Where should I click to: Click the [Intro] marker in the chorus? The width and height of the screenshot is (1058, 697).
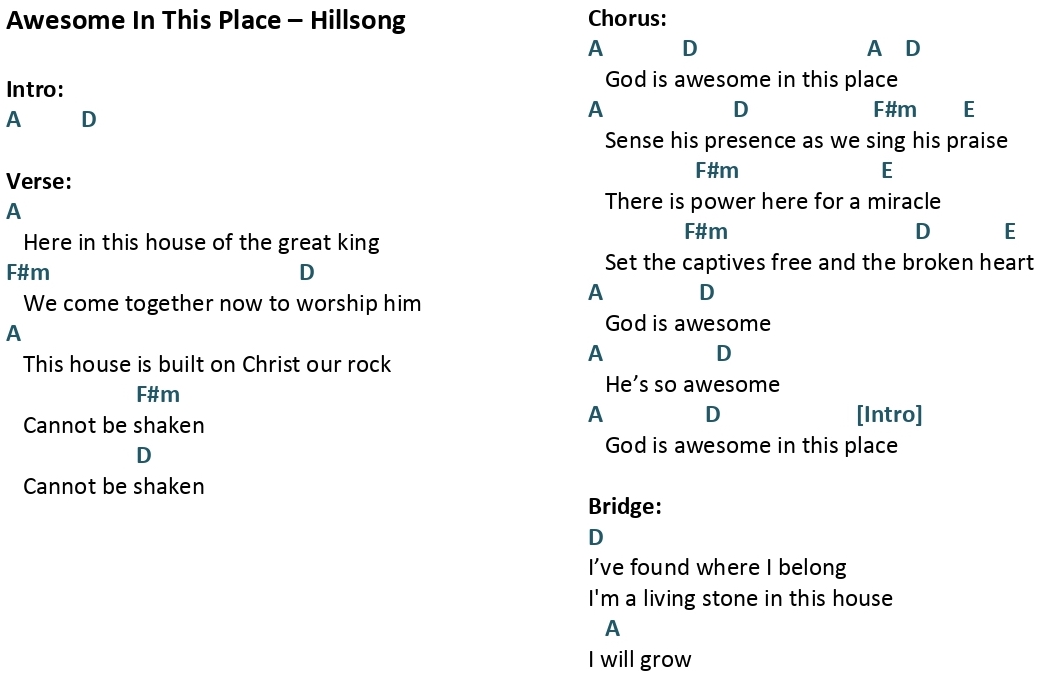click(x=889, y=414)
